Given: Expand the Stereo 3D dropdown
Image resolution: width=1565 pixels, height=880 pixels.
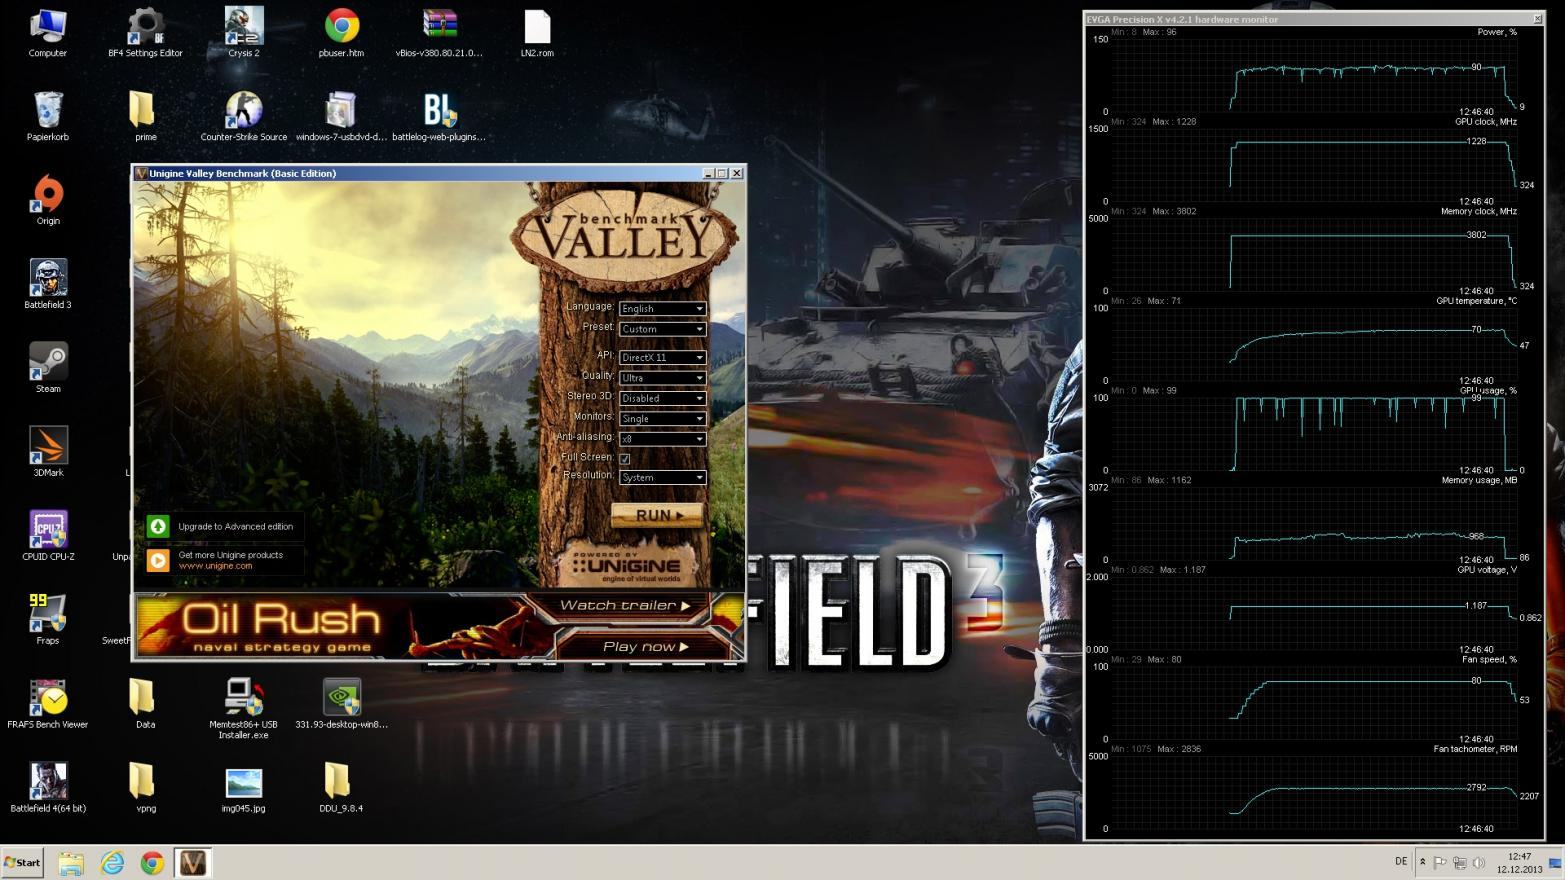Looking at the screenshot, I should point(662,398).
